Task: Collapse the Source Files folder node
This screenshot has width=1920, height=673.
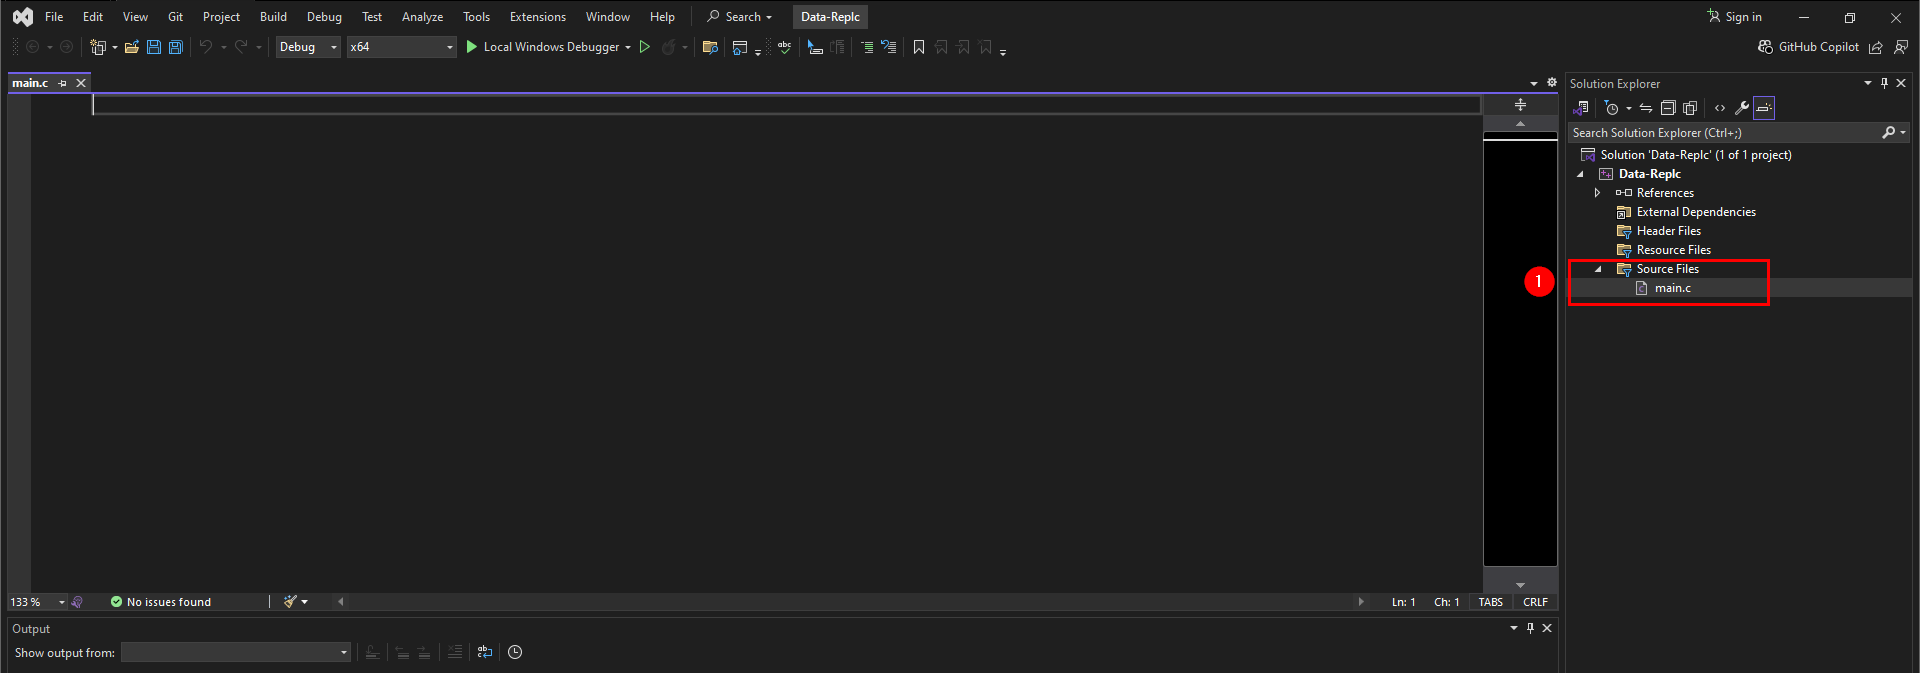Action: pyautogui.click(x=1598, y=269)
